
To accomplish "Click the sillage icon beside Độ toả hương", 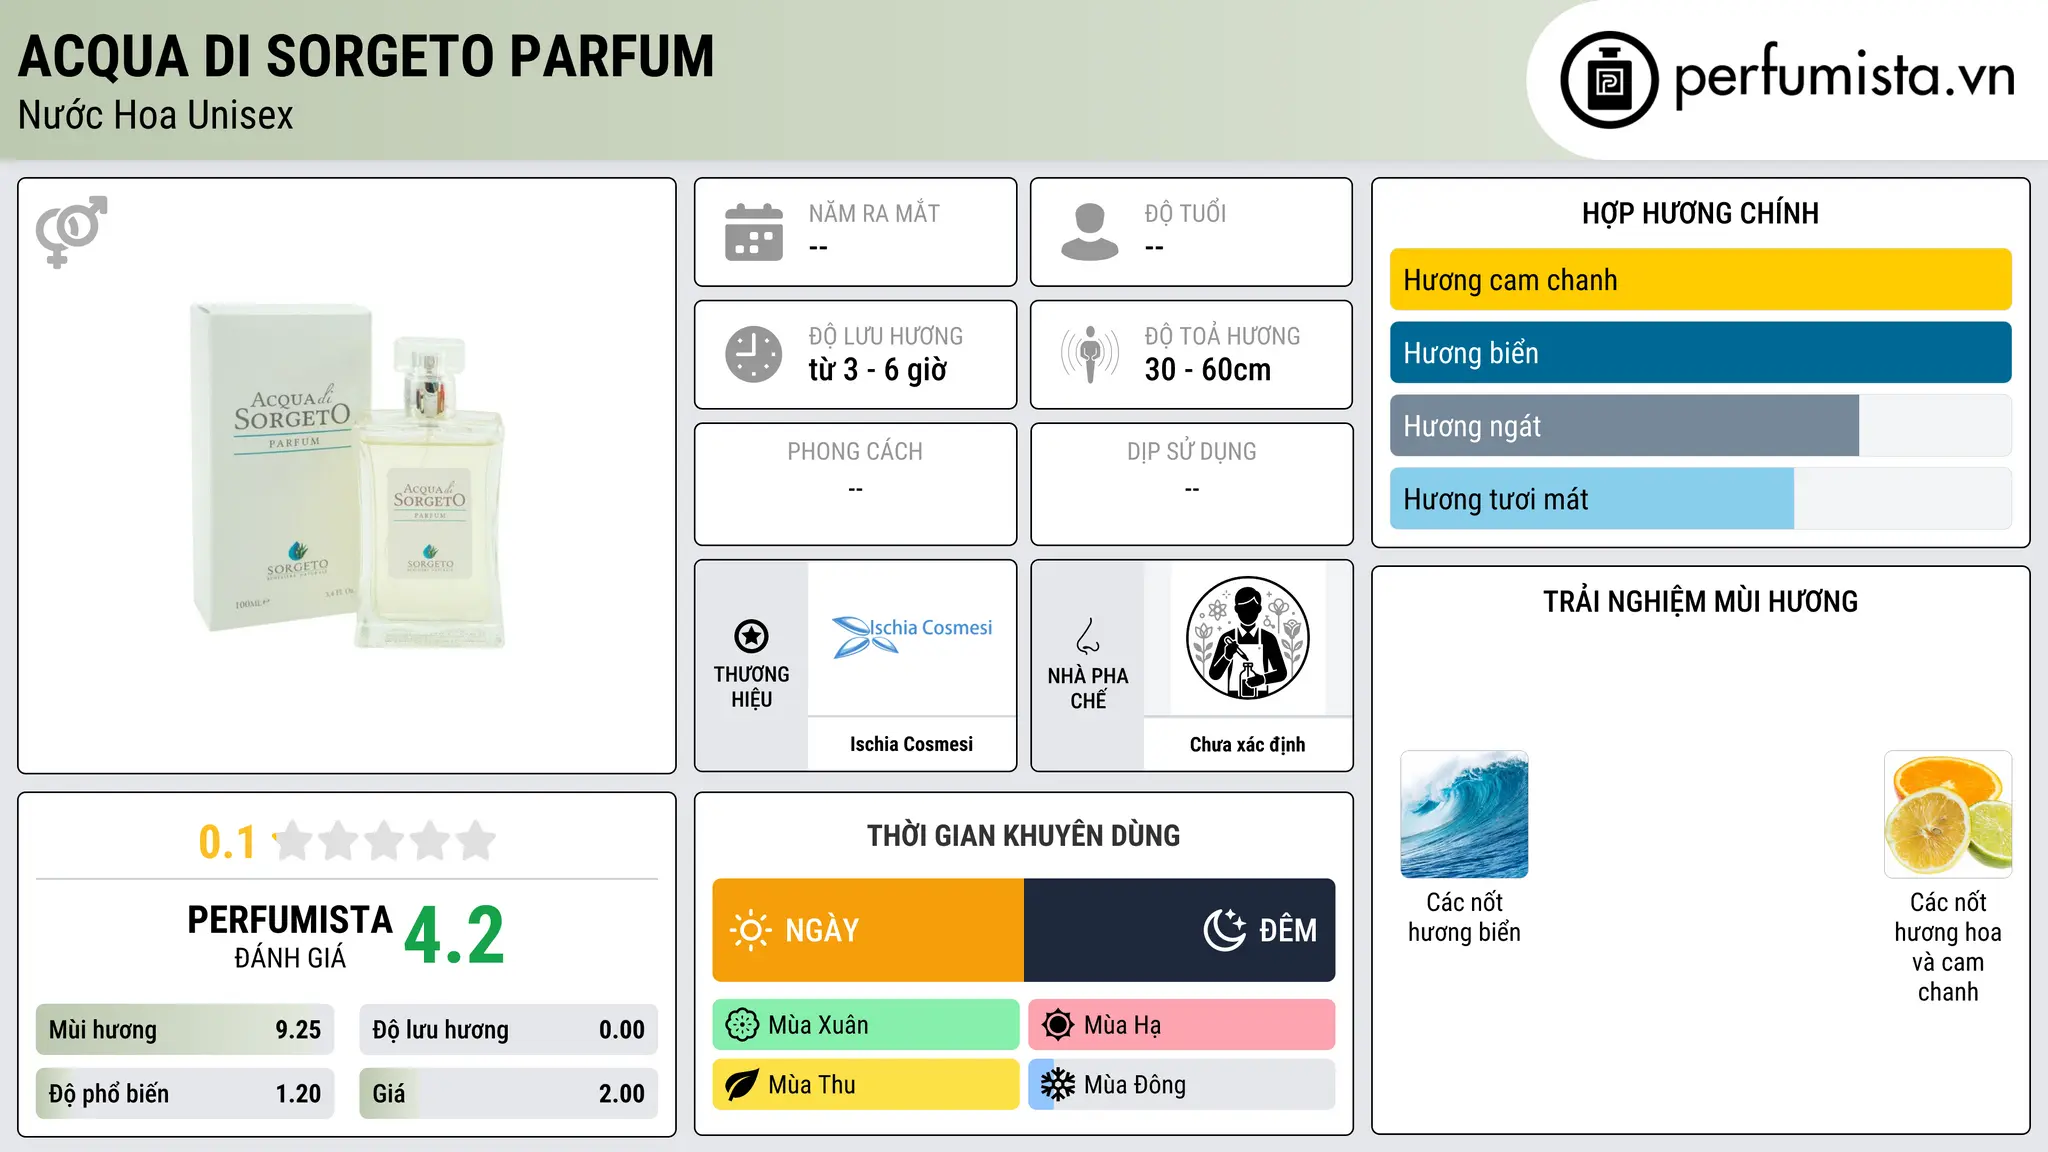I will 1090,354.
